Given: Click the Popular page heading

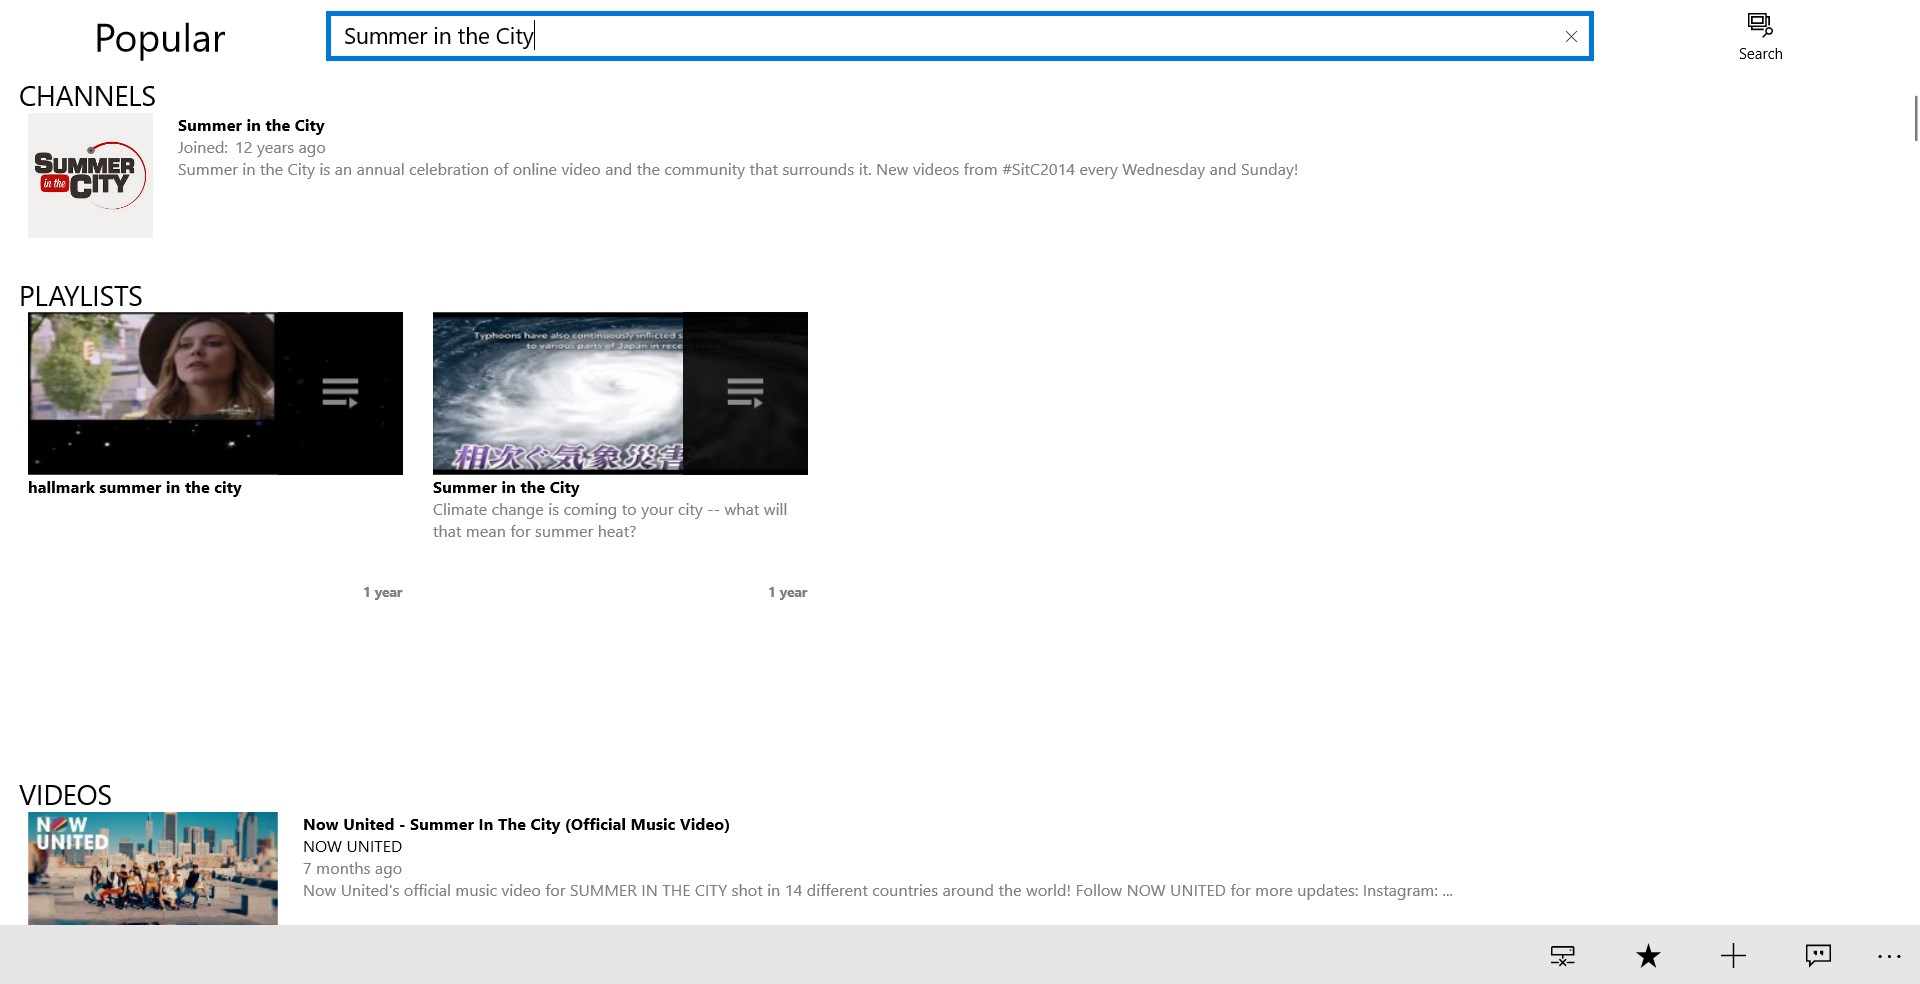Looking at the screenshot, I should 160,38.
